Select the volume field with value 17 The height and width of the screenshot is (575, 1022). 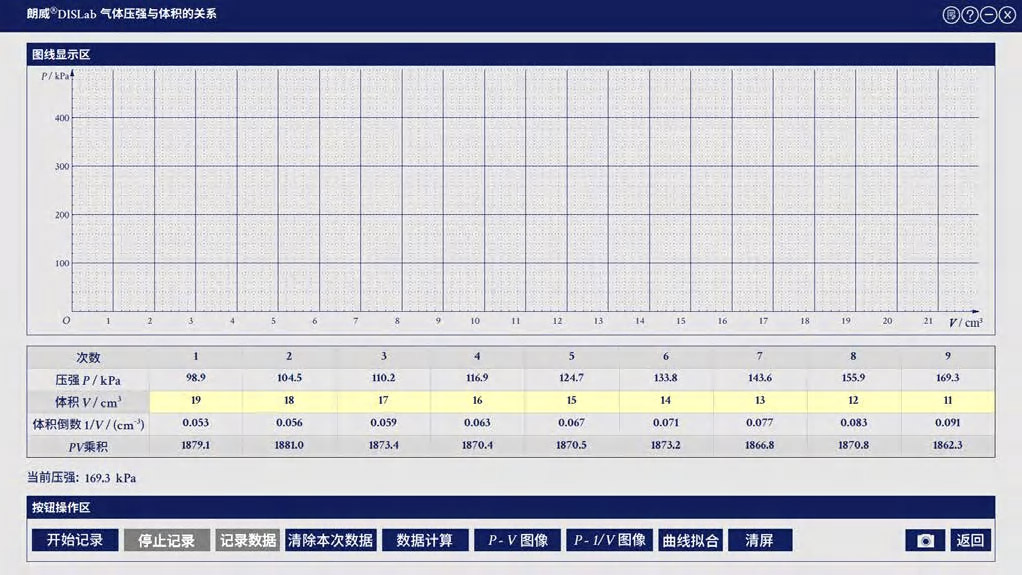coord(384,401)
